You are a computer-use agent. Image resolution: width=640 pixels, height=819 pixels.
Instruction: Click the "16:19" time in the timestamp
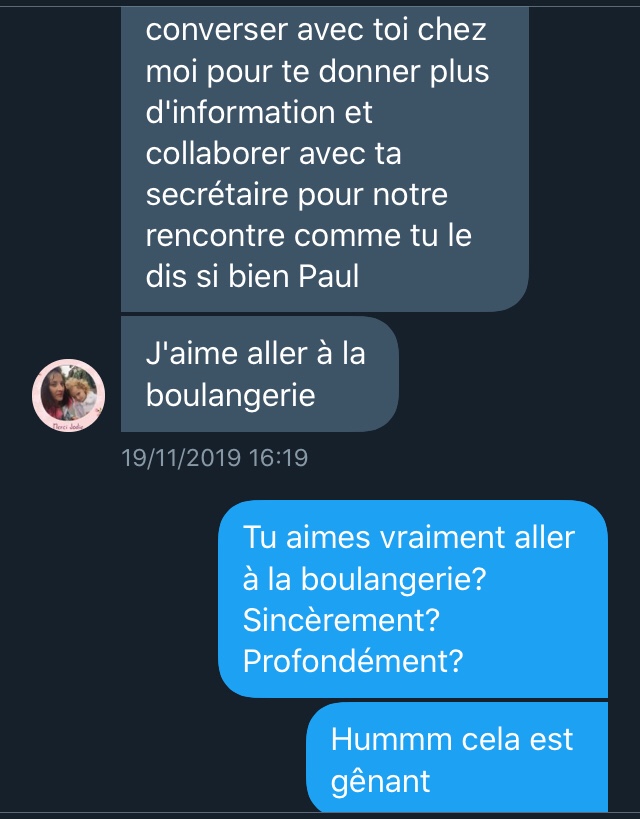click(278, 458)
